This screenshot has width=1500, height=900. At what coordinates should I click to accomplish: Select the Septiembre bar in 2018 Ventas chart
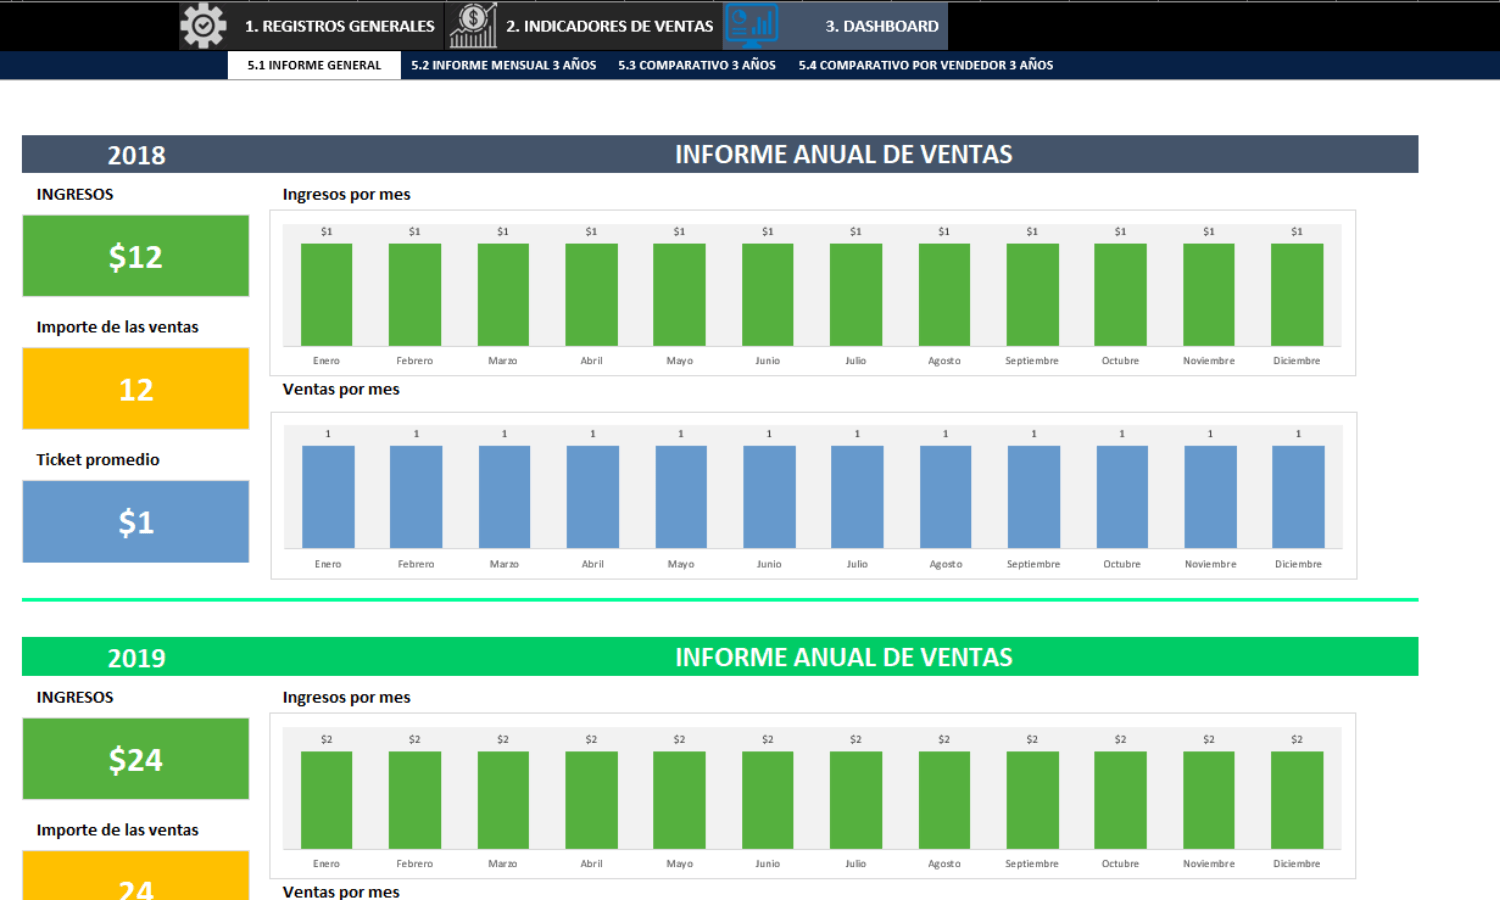(1033, 497)
